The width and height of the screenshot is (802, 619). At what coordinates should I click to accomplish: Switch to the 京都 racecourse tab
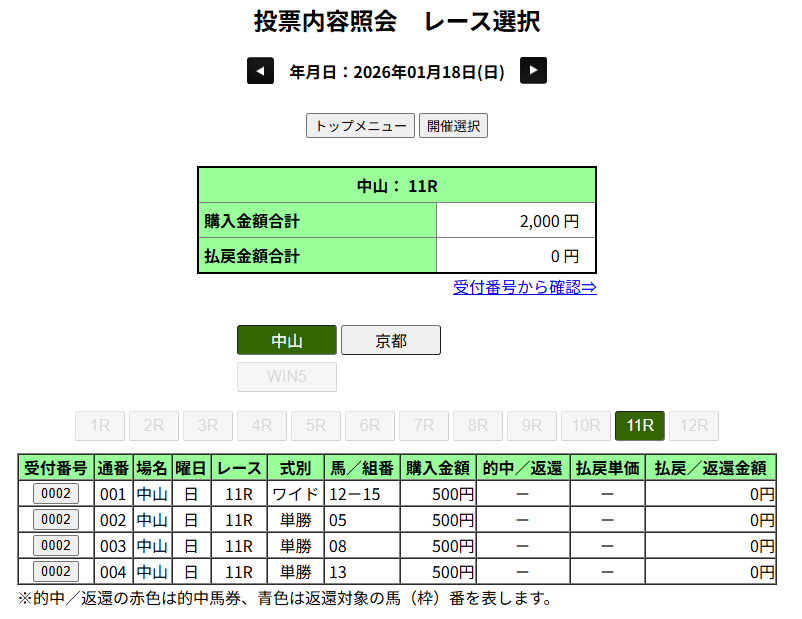(391, 341)
